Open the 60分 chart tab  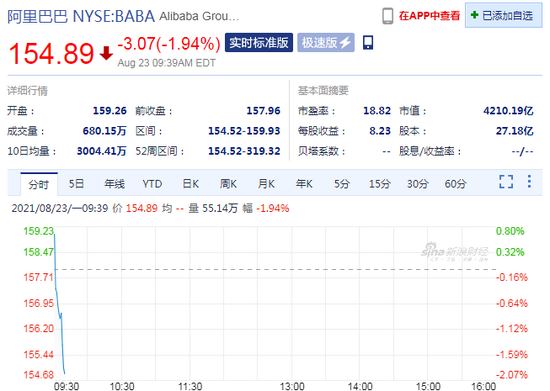coord(456,184)
